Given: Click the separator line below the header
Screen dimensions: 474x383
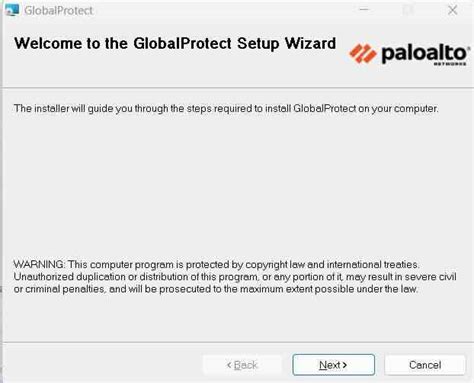Looking at the screenshot, I should 238,88.
